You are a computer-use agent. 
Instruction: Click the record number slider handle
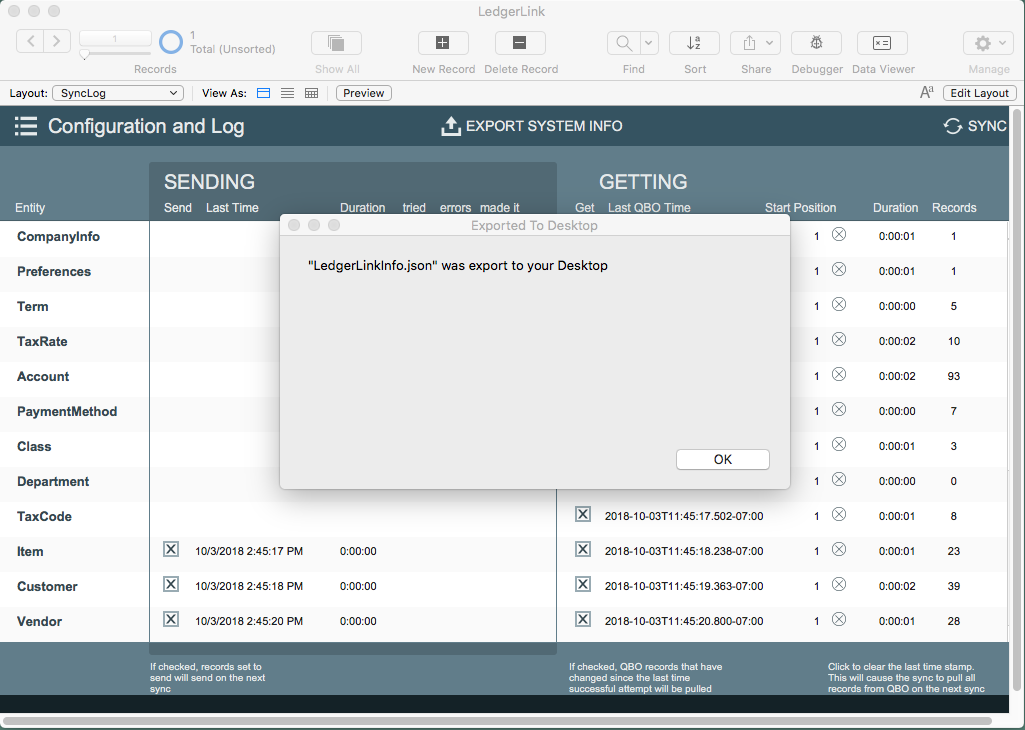(x=84, y=55)
